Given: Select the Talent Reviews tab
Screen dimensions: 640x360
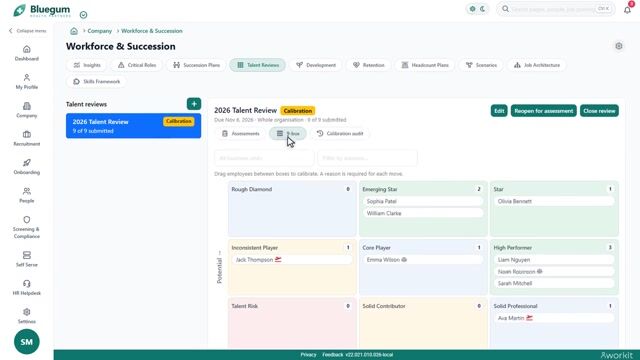Looking at the screenshot, I should click(x=258, y=65).
